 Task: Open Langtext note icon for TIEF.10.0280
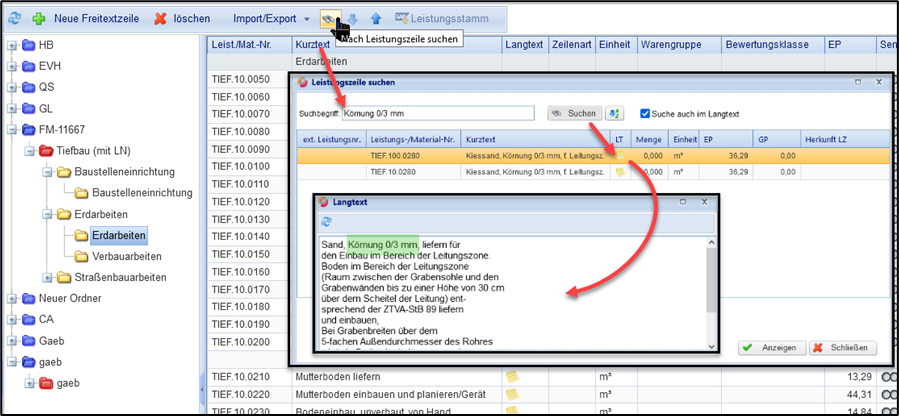(x=620, y=172)
